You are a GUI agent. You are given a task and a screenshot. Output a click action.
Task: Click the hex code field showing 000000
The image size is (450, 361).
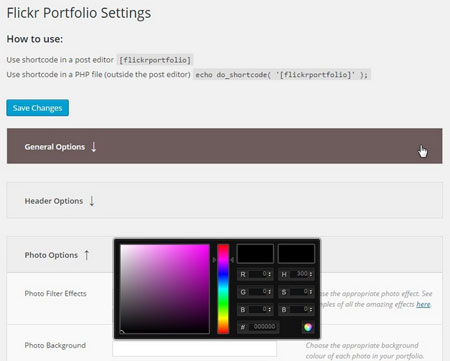(258, 327)
